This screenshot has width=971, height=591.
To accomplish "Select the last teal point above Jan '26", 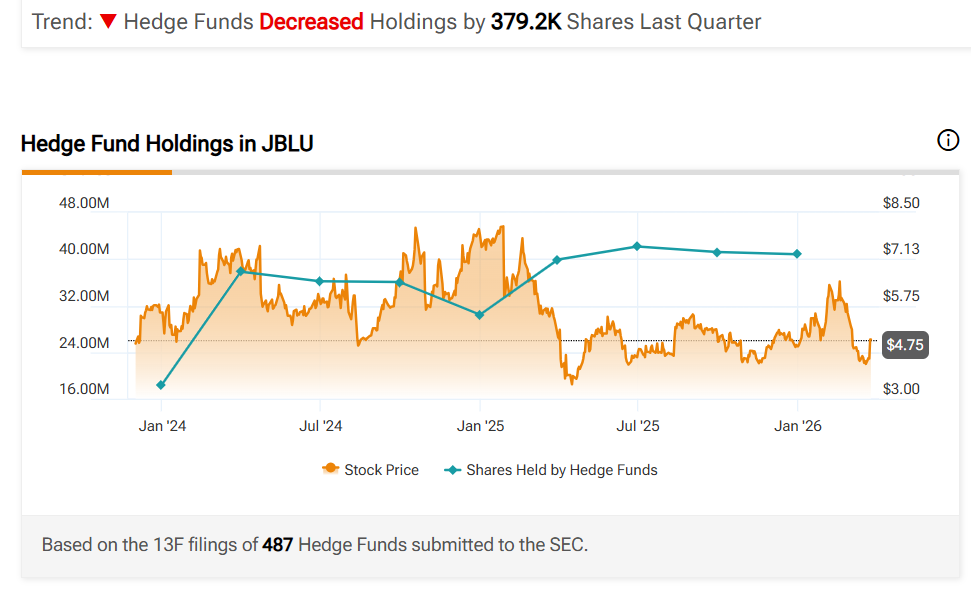I will pyautogui.click(x=797, y=254).
